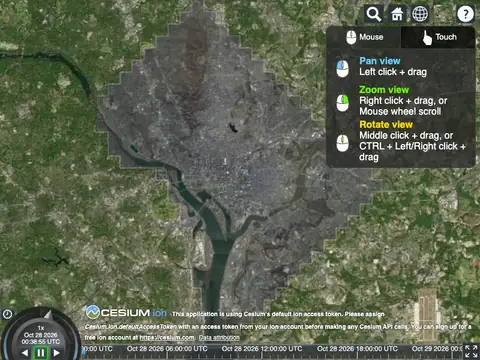The height and width of the screenshot is (360, 480).
Task: Click the 1x speed label
Action: [x=41, y=328]
